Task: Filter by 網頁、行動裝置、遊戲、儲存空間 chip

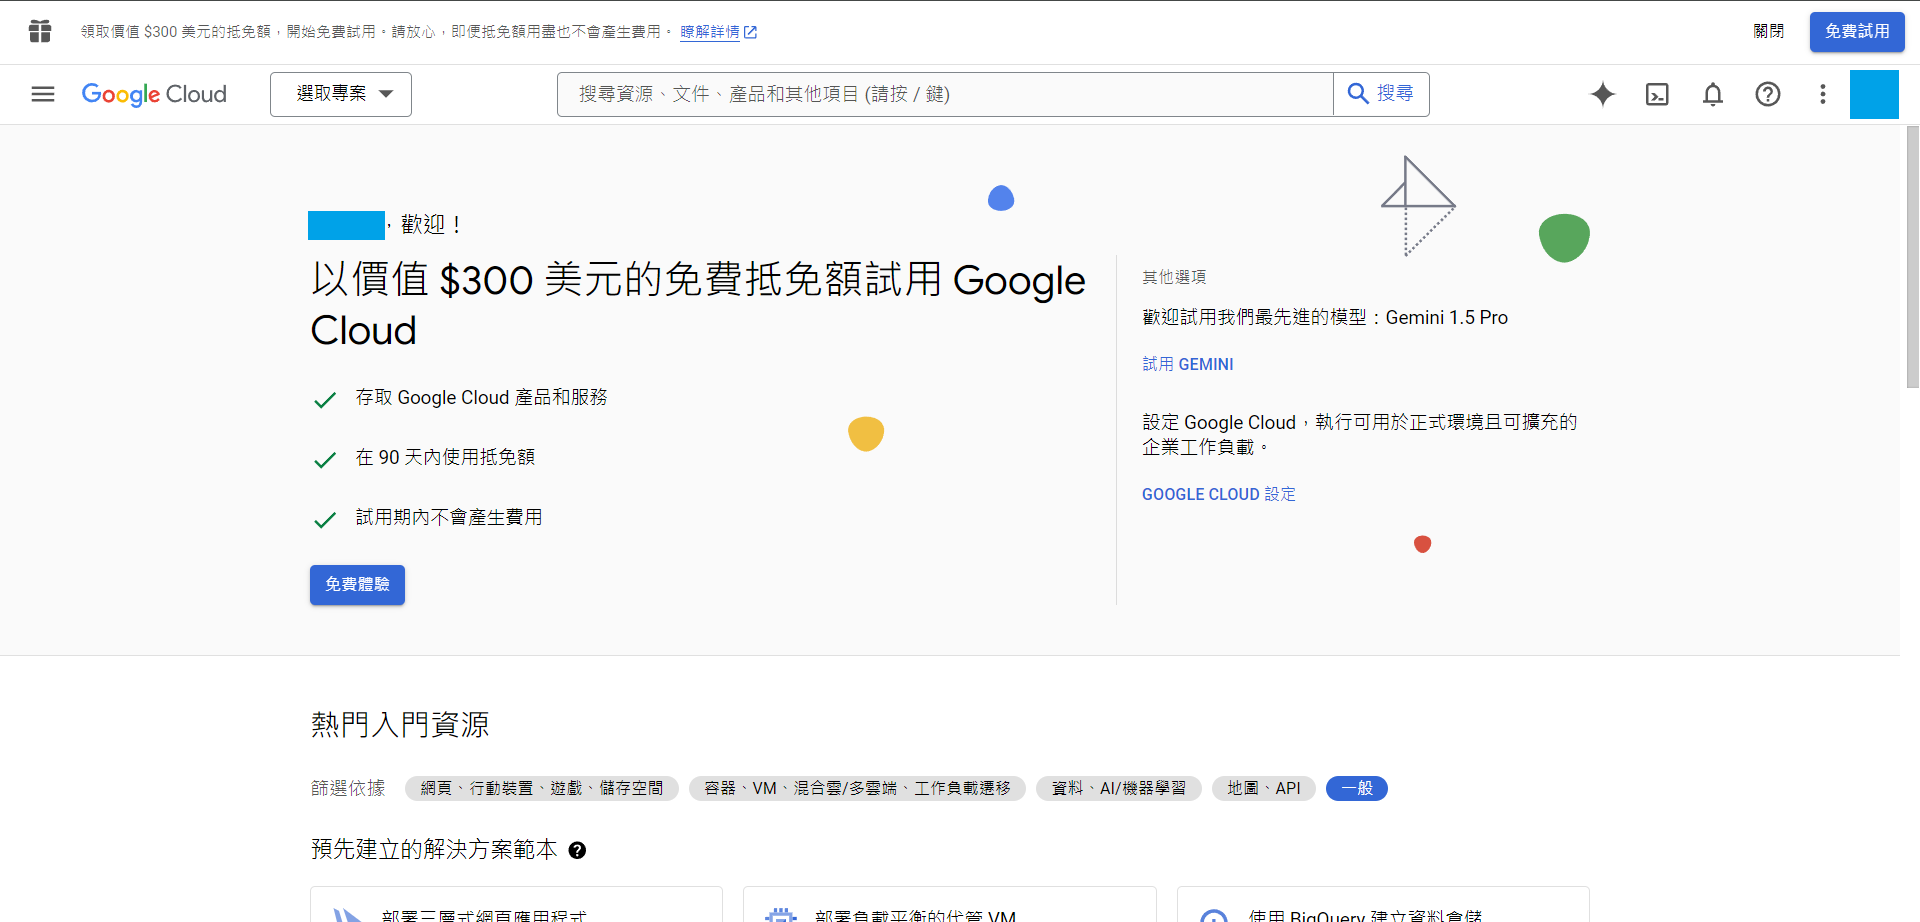Action: pos(542,788)
